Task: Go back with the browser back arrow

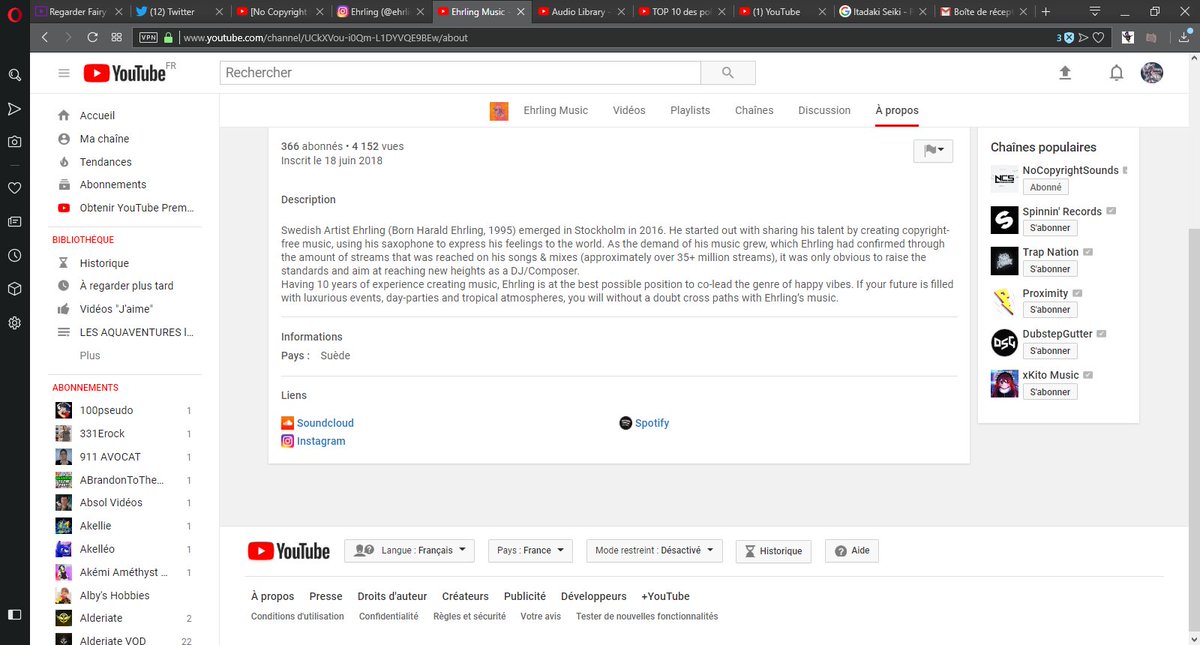Action: pos(45,37)
